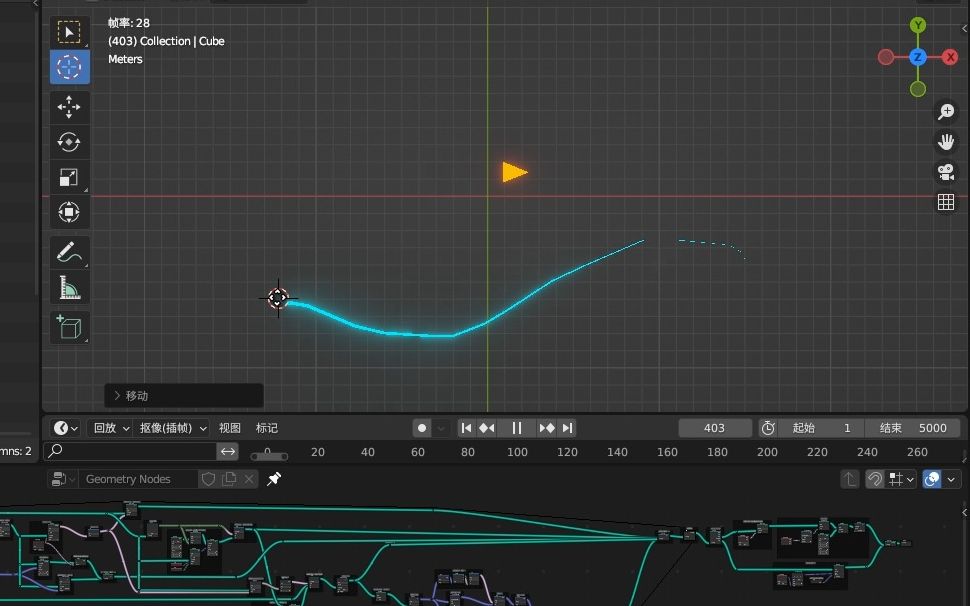970x606 pixels.
Task: Toggle snapping magnet in node editor header
Action: (873, 479)
